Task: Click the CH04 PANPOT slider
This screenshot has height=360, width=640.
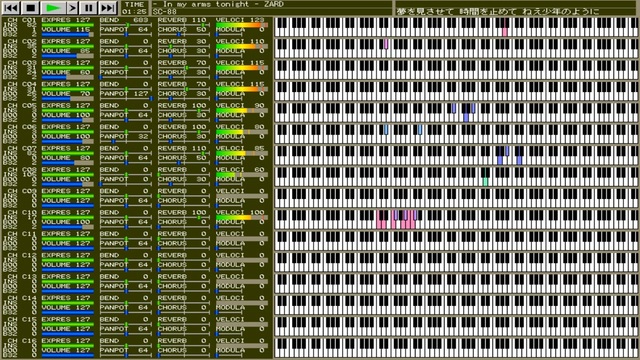Action: pyautogui.click(x=126, y=98)
